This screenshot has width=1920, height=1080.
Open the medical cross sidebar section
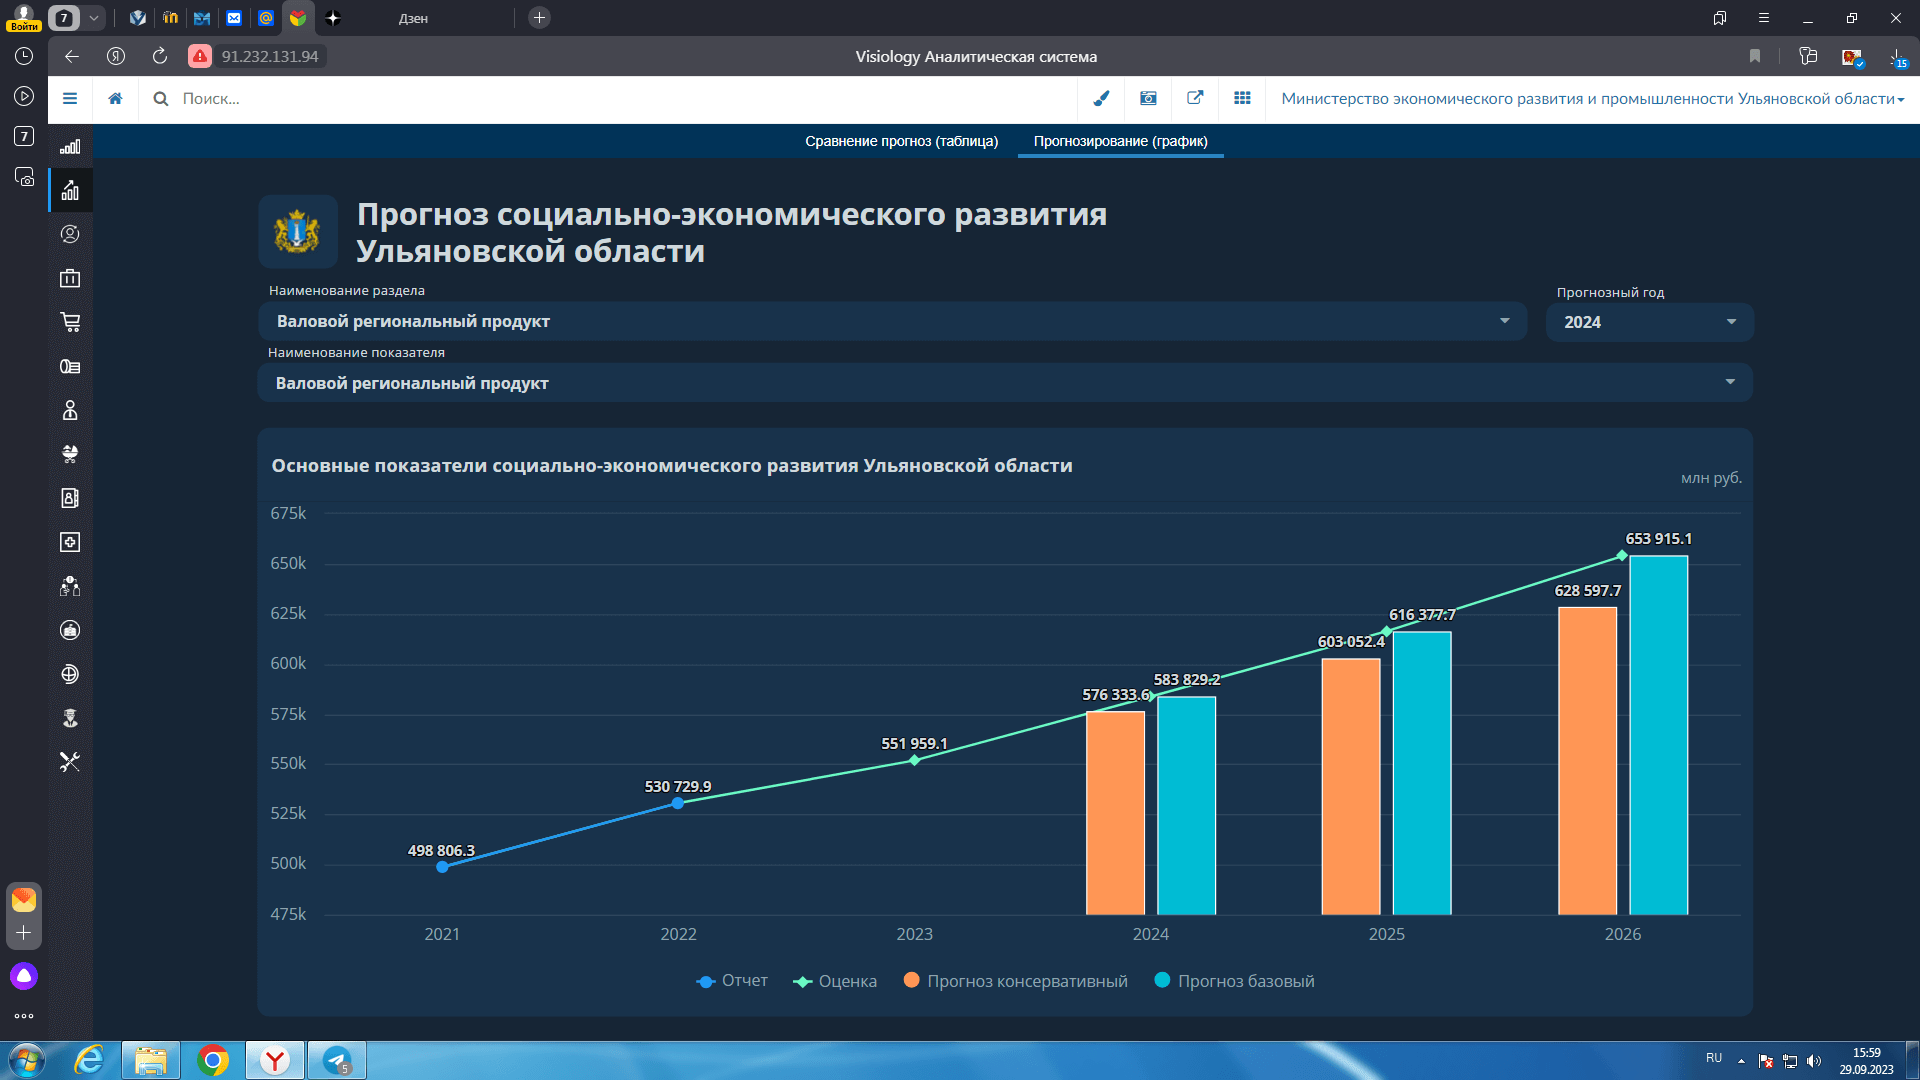[70, 542]
